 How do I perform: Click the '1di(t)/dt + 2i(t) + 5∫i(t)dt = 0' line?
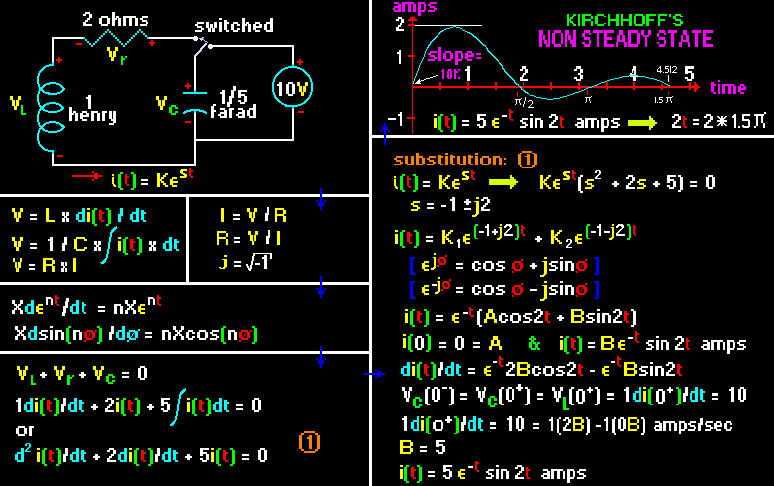(x=138, y=406)
